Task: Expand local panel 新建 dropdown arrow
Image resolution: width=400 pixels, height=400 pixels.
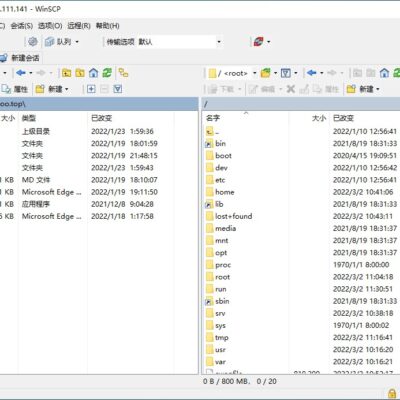Action: (67, 89)
